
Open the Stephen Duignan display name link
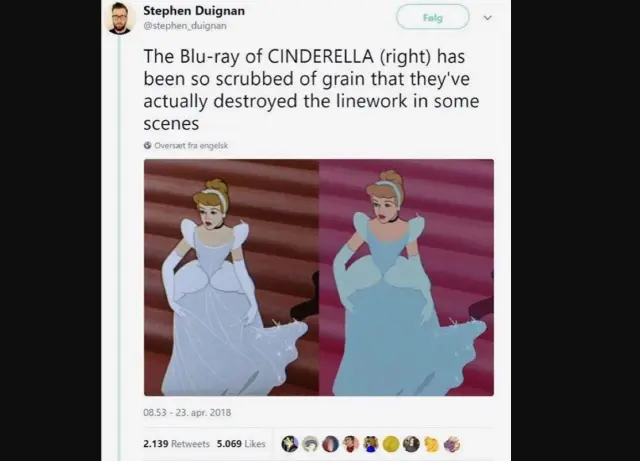194,11
